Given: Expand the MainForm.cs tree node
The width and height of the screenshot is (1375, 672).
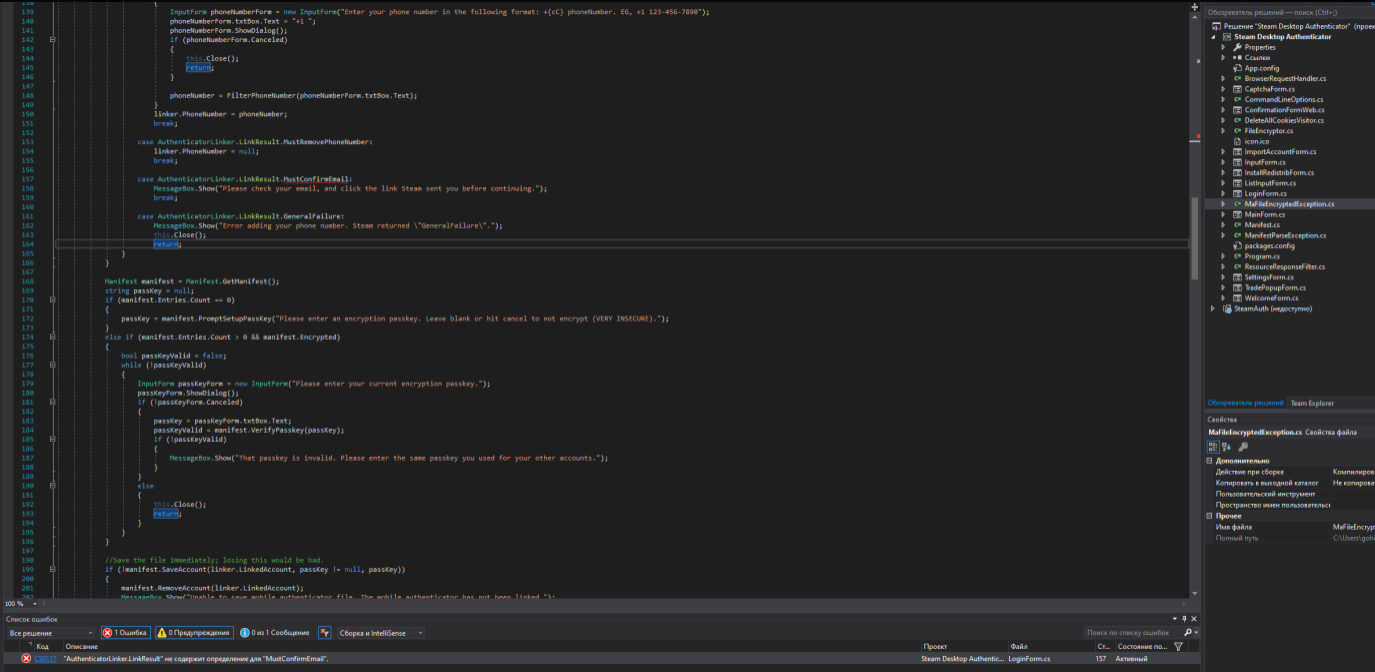Looking at the screenshot, I should 1223,215.
